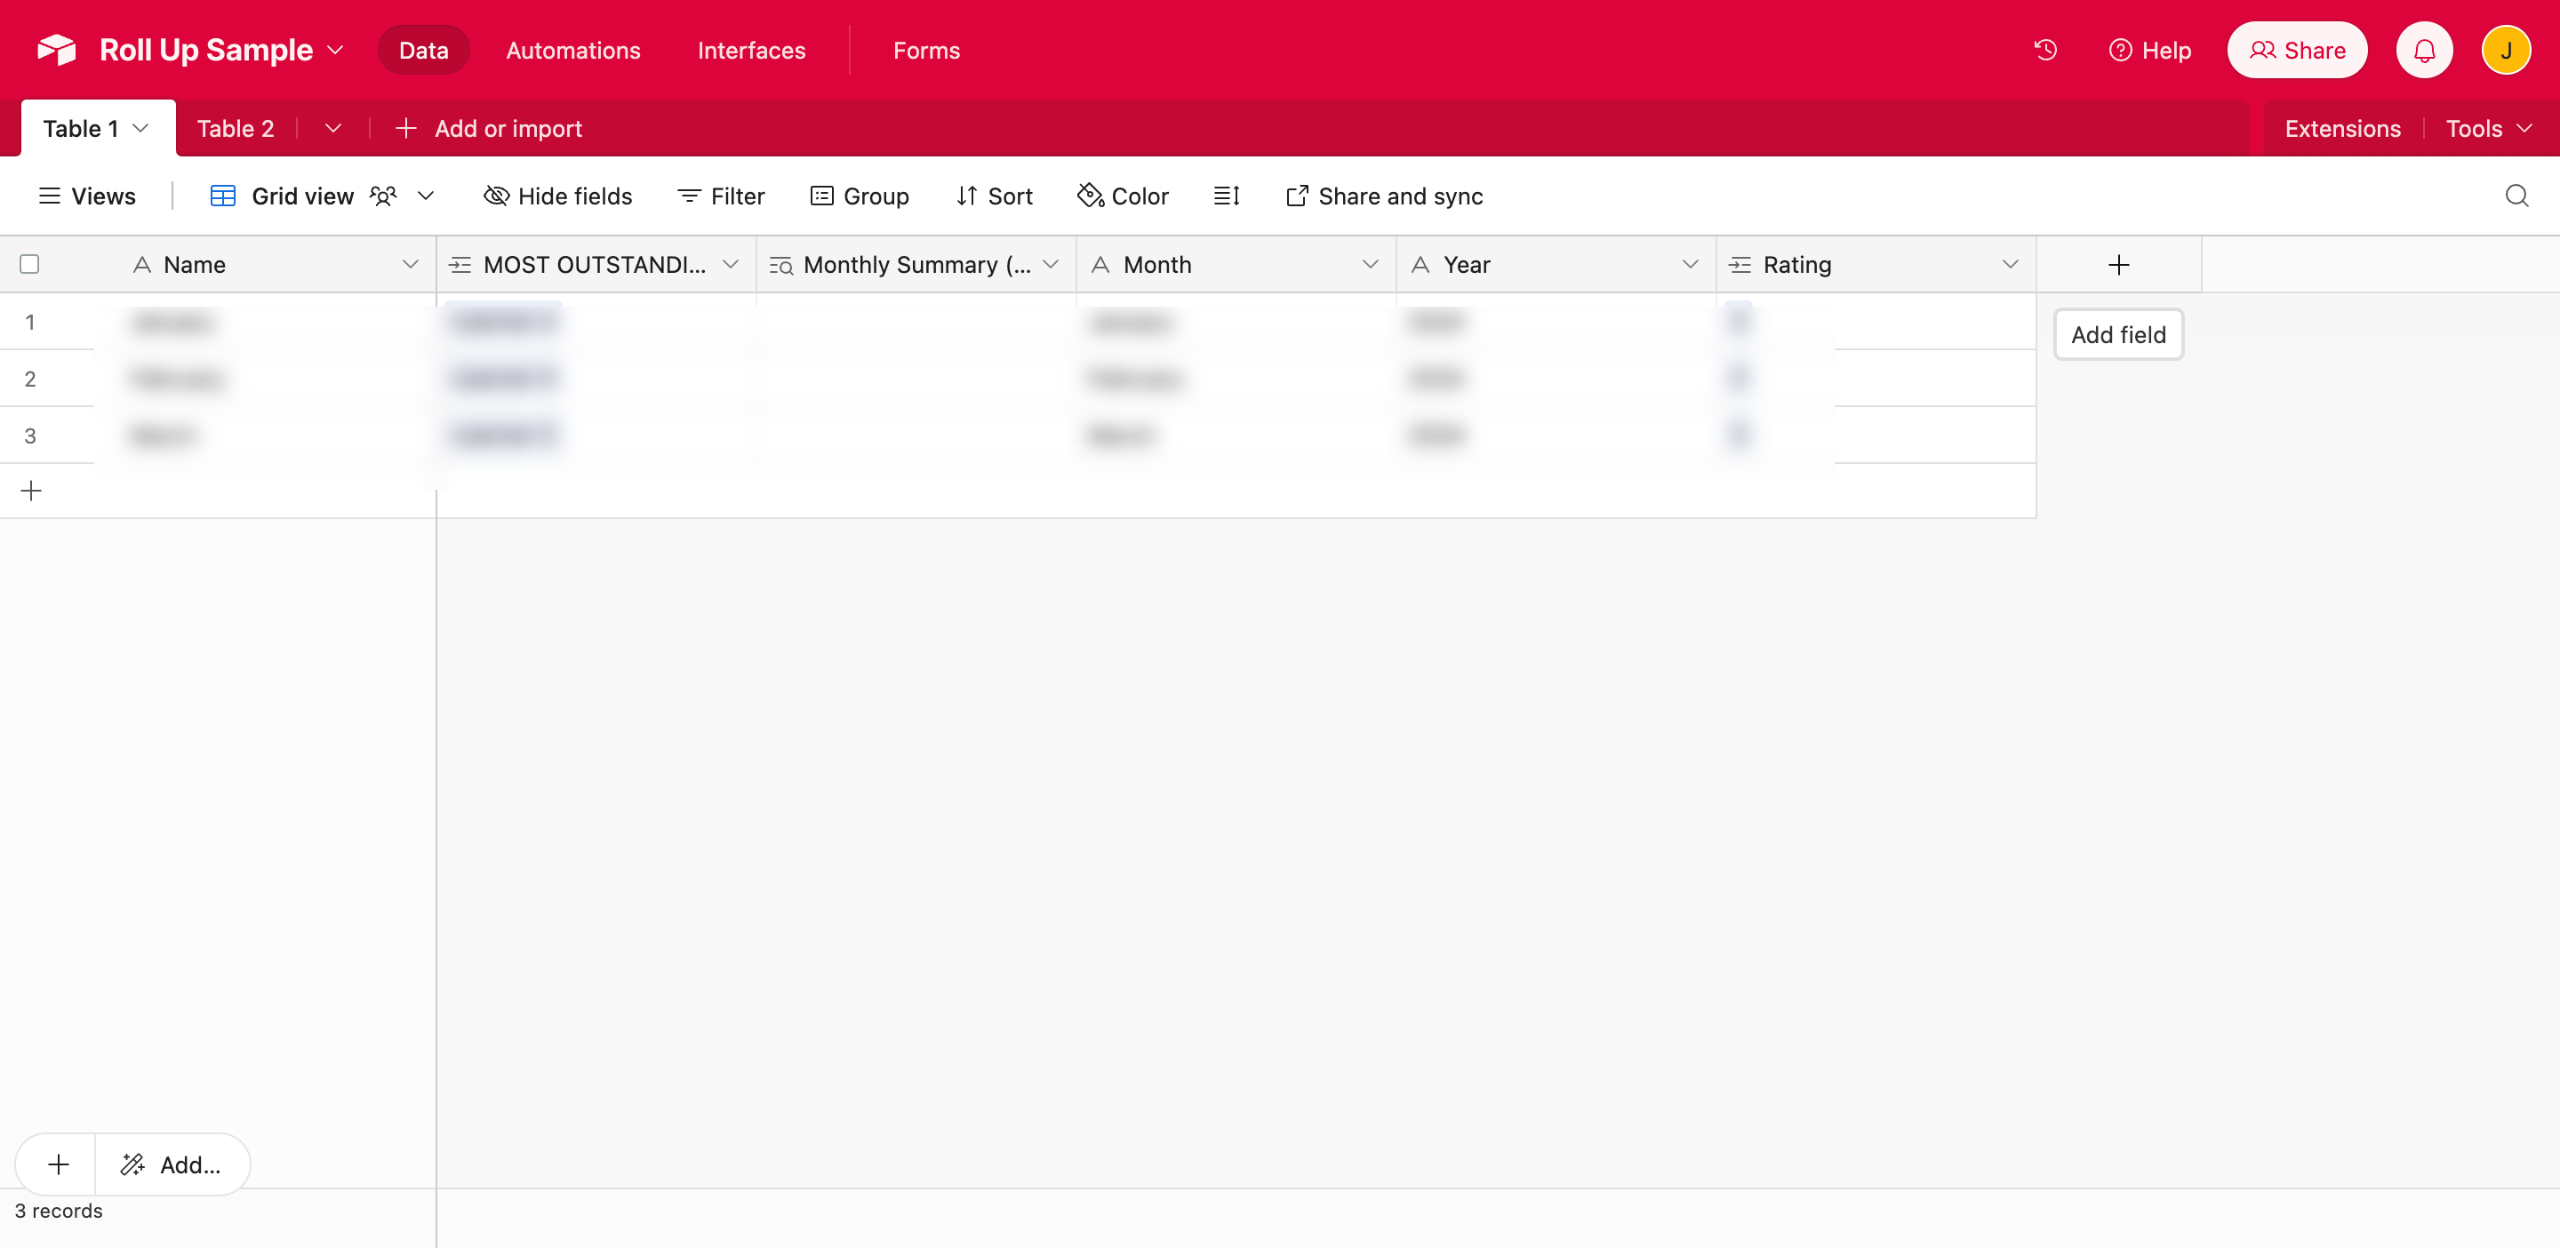Switch to the Table 2 tab
The image size is (2560, 1248).
[x=235, y=129]
